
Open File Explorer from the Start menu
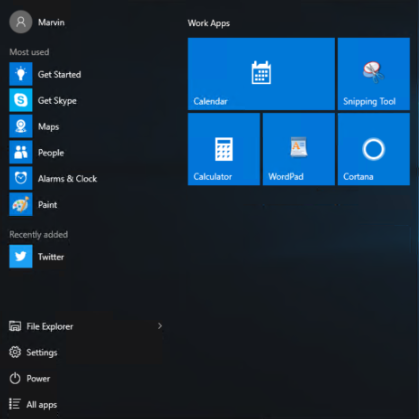86,326
